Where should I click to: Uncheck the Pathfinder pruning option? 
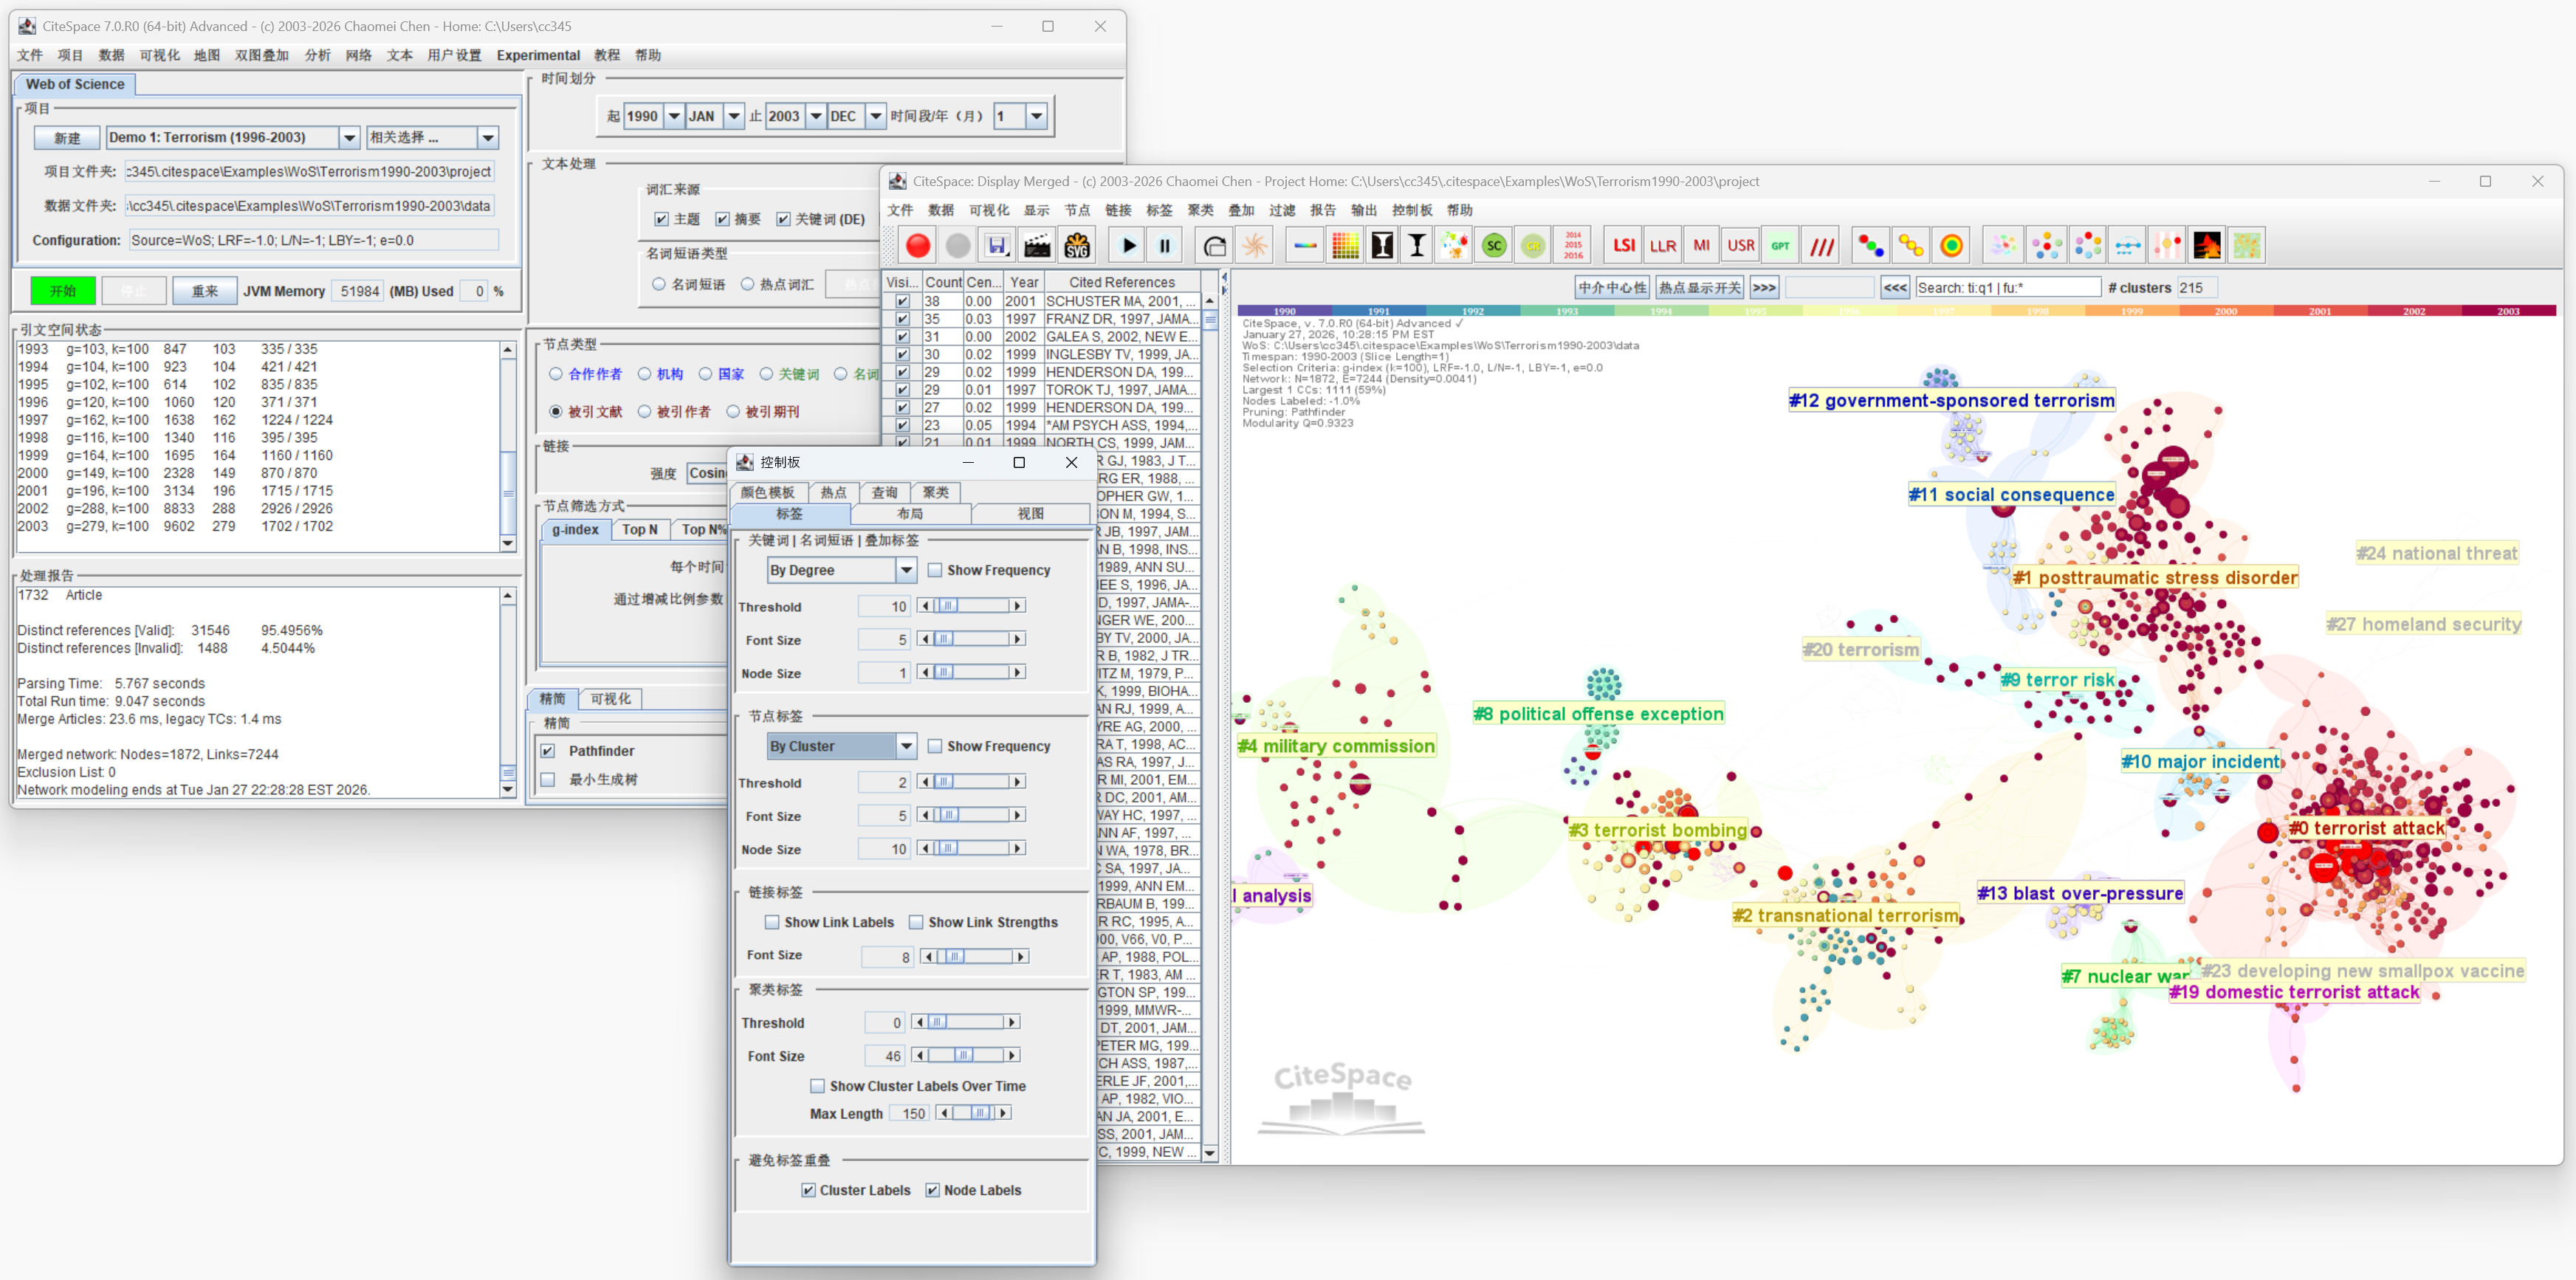pyautogui.click(x=548, y=751)
